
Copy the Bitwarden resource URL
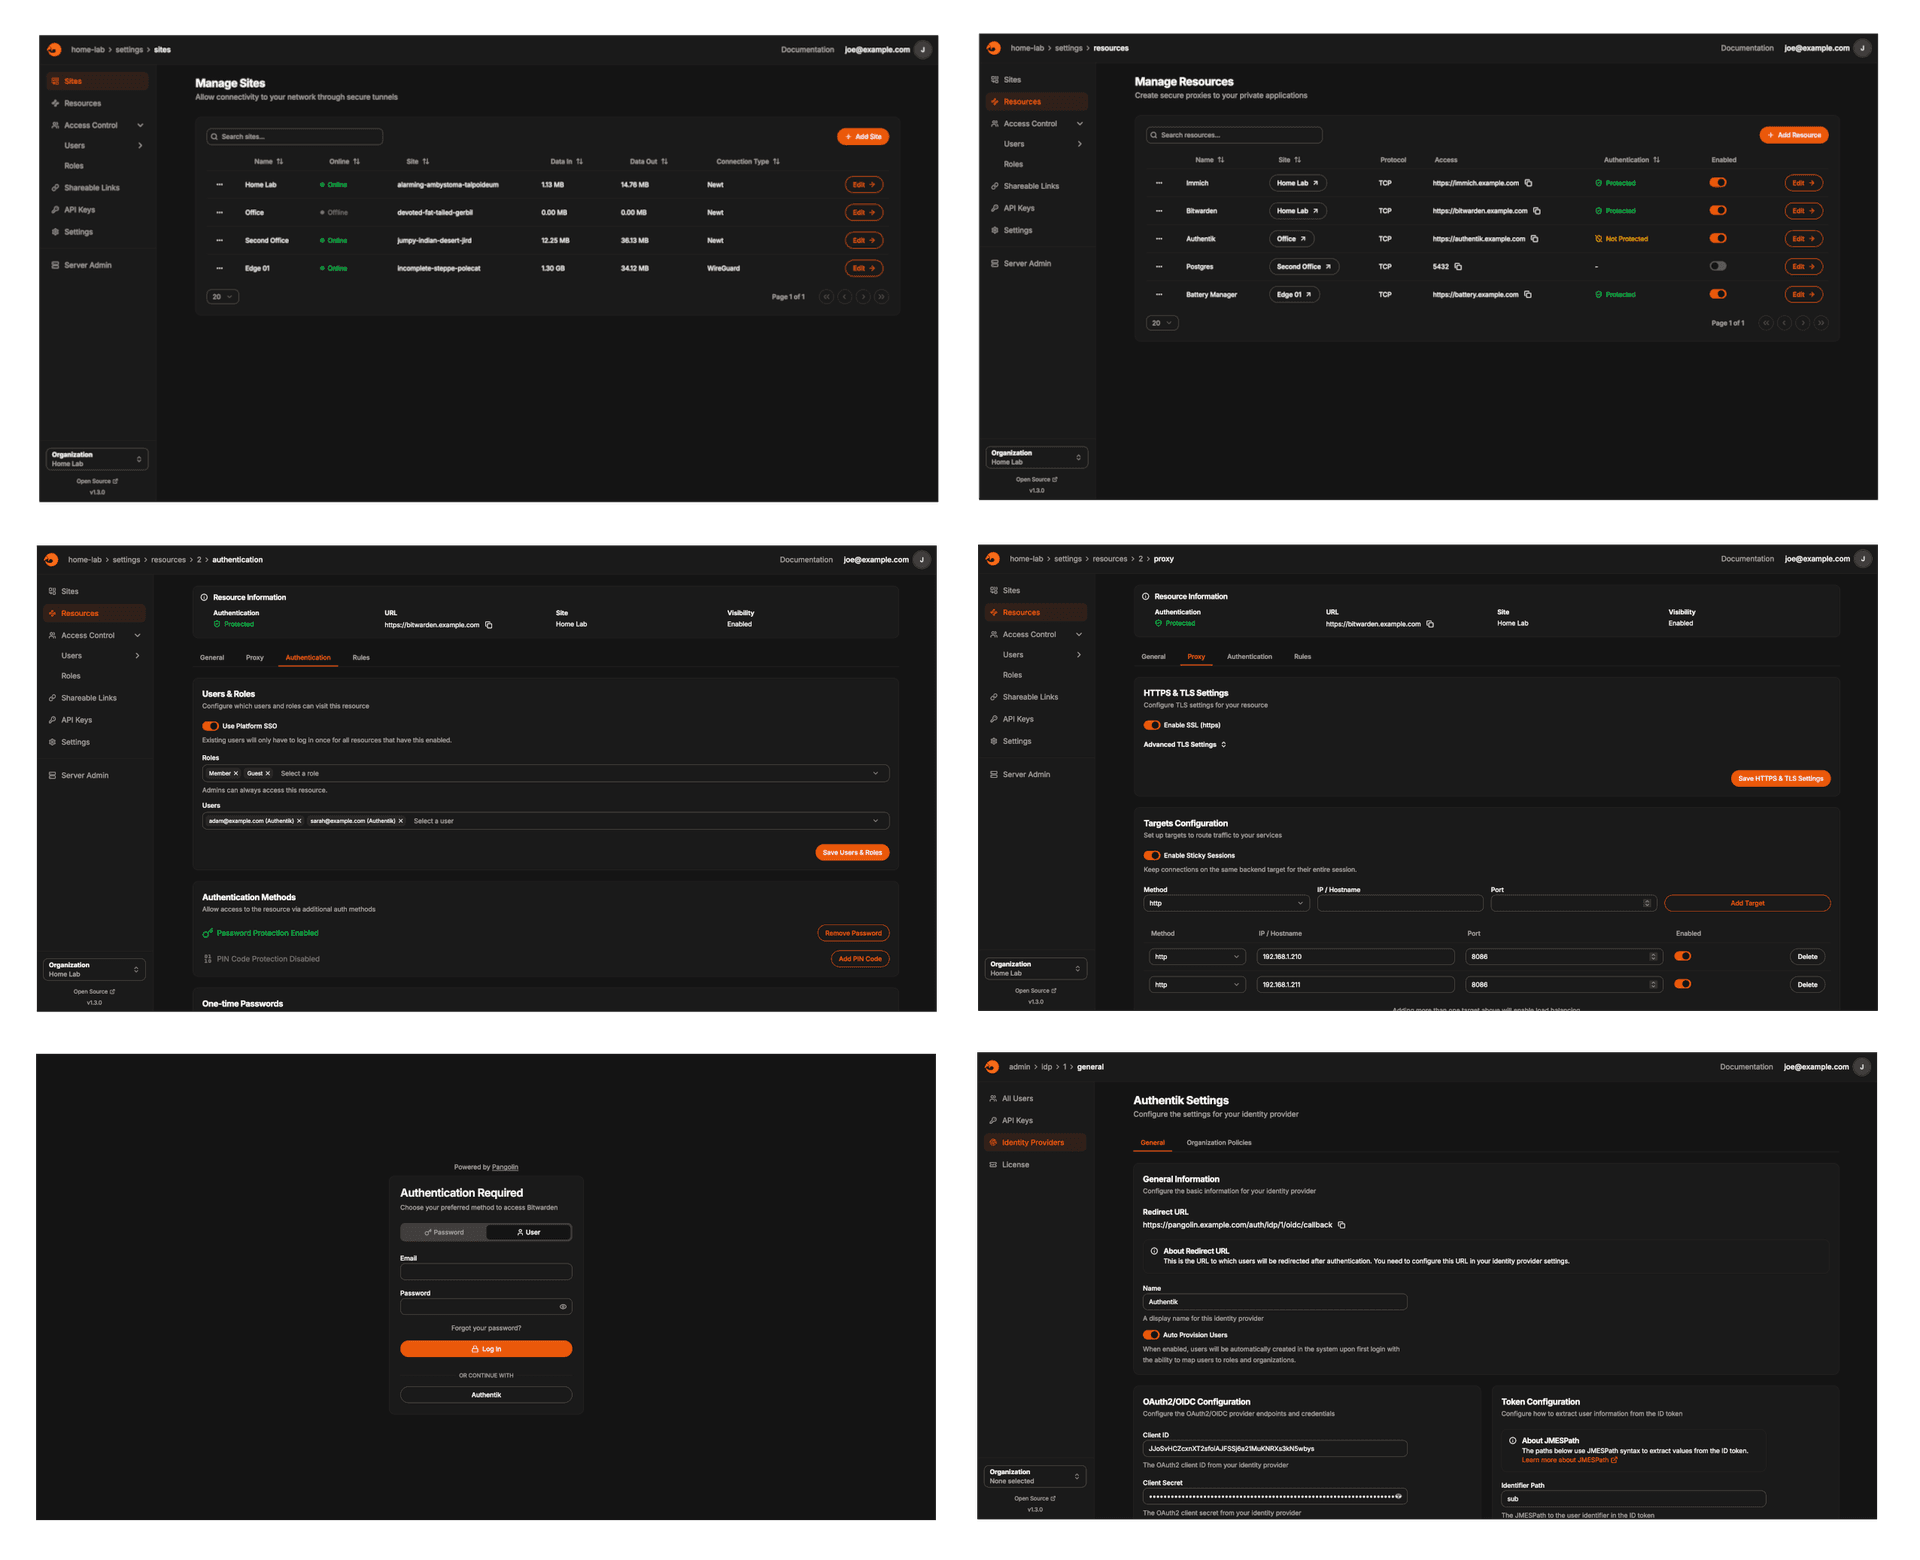coord(1537,211)
